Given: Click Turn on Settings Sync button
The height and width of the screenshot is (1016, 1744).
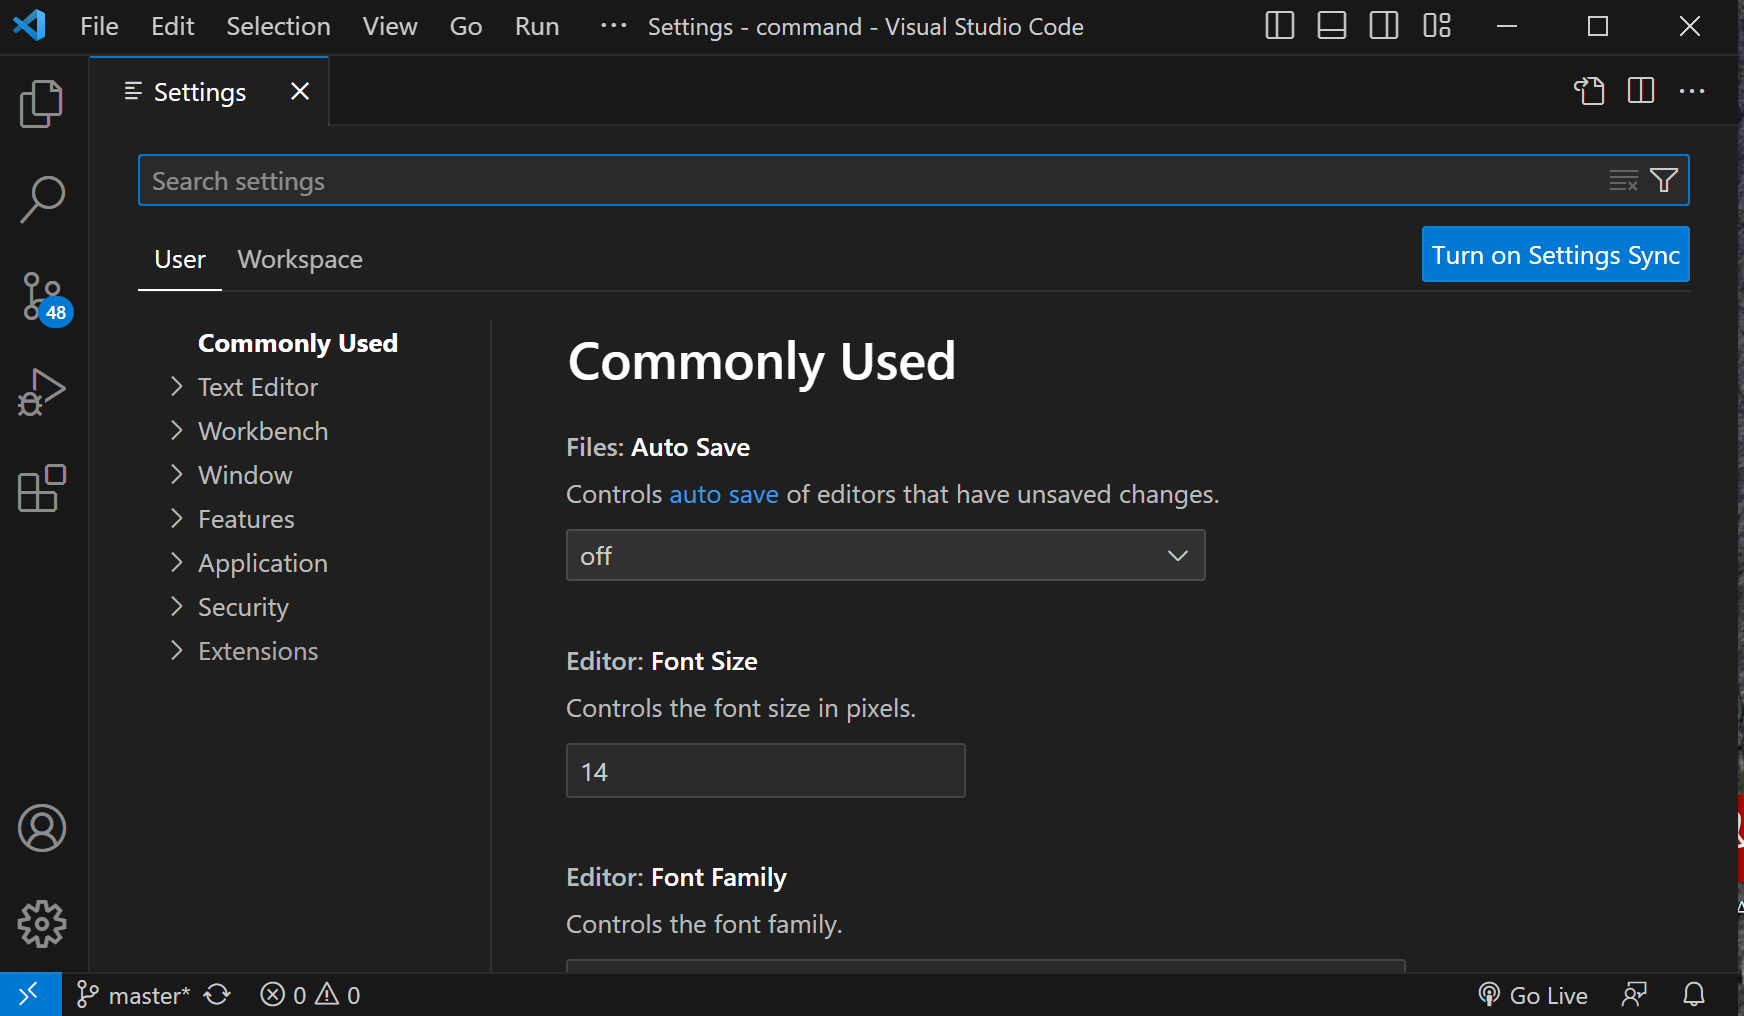Looking at the screenshot, I should pyautogui.click(x=1556, y=255).
